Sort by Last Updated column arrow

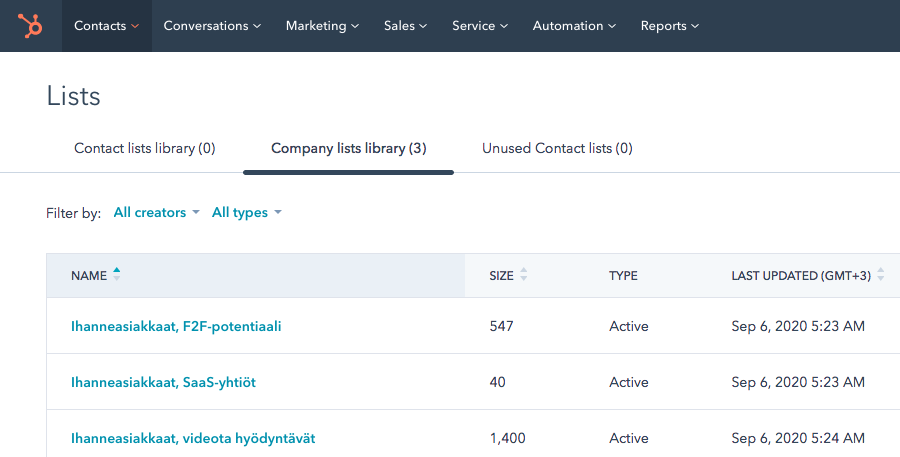tap(880, 276)
